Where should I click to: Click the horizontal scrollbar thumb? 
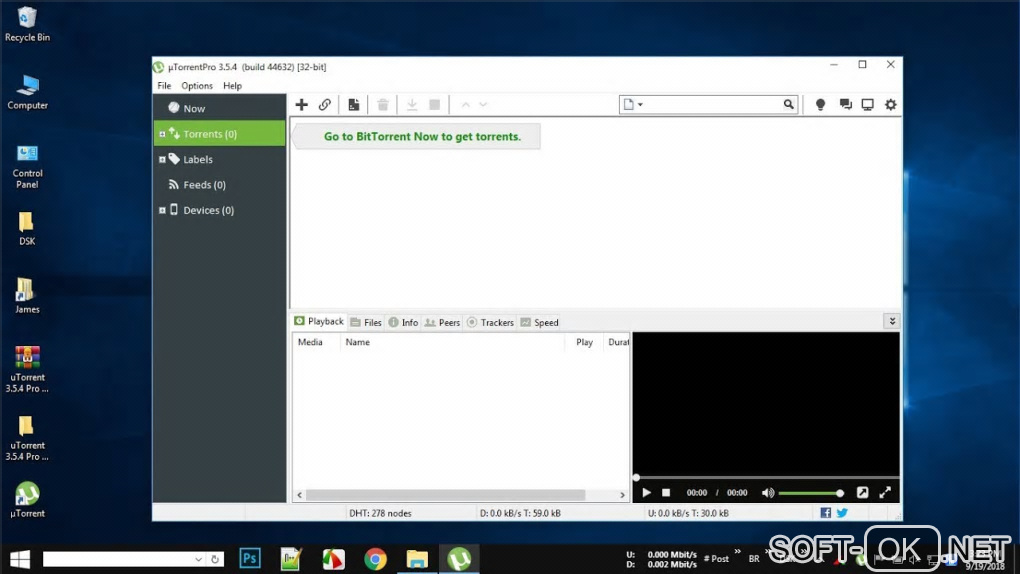coord(446,495)
